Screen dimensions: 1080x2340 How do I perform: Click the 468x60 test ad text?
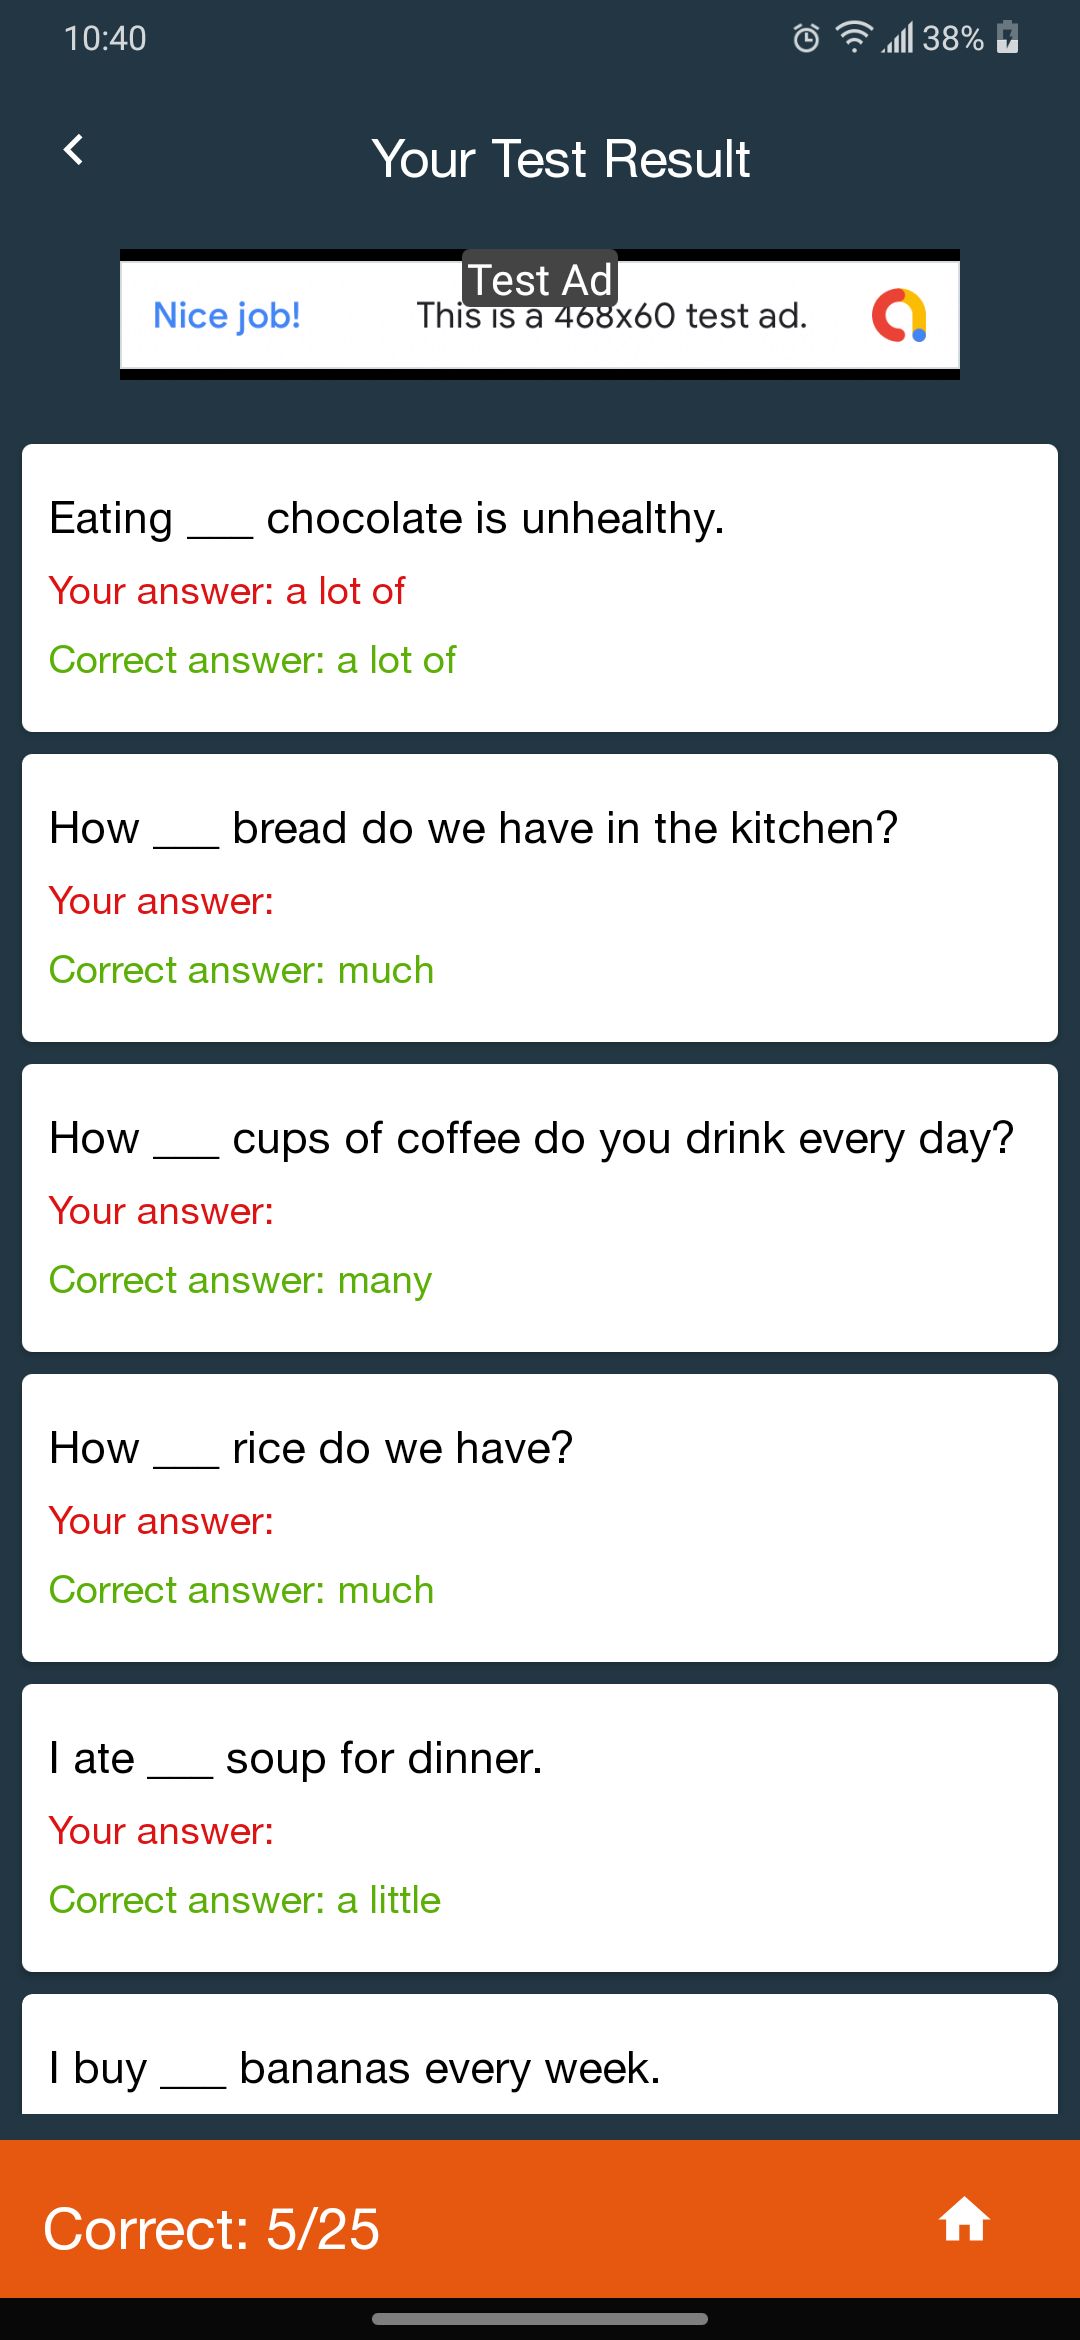tap(611, 317)
